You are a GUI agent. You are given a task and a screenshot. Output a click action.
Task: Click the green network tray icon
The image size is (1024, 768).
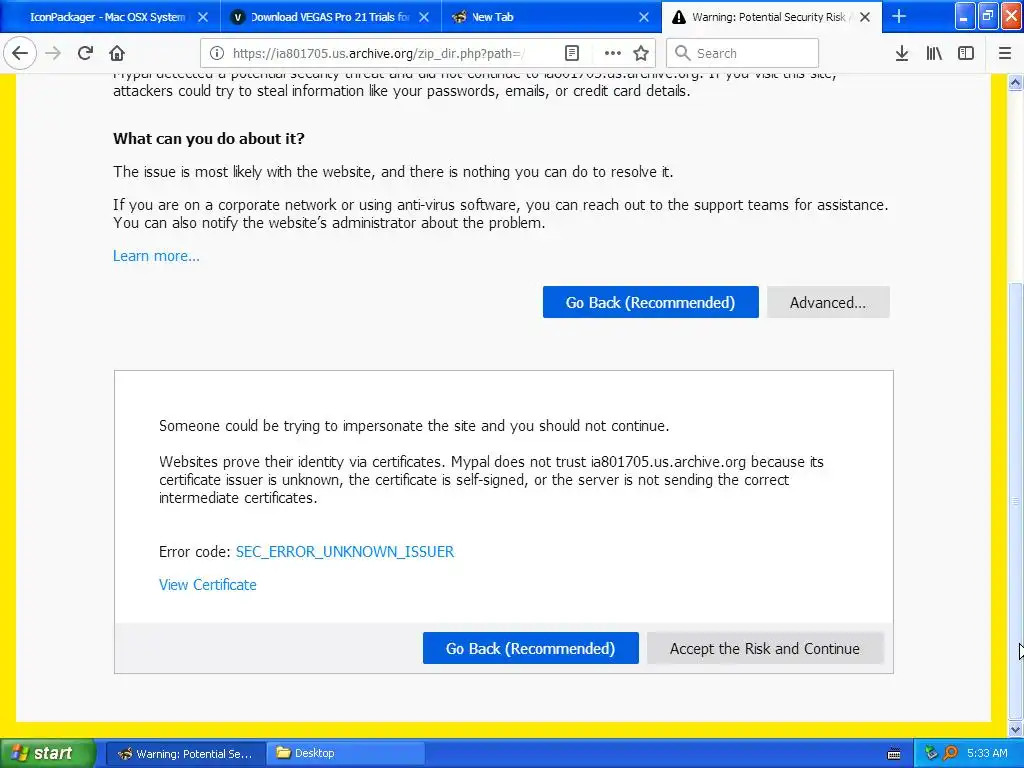coord(931,753)
